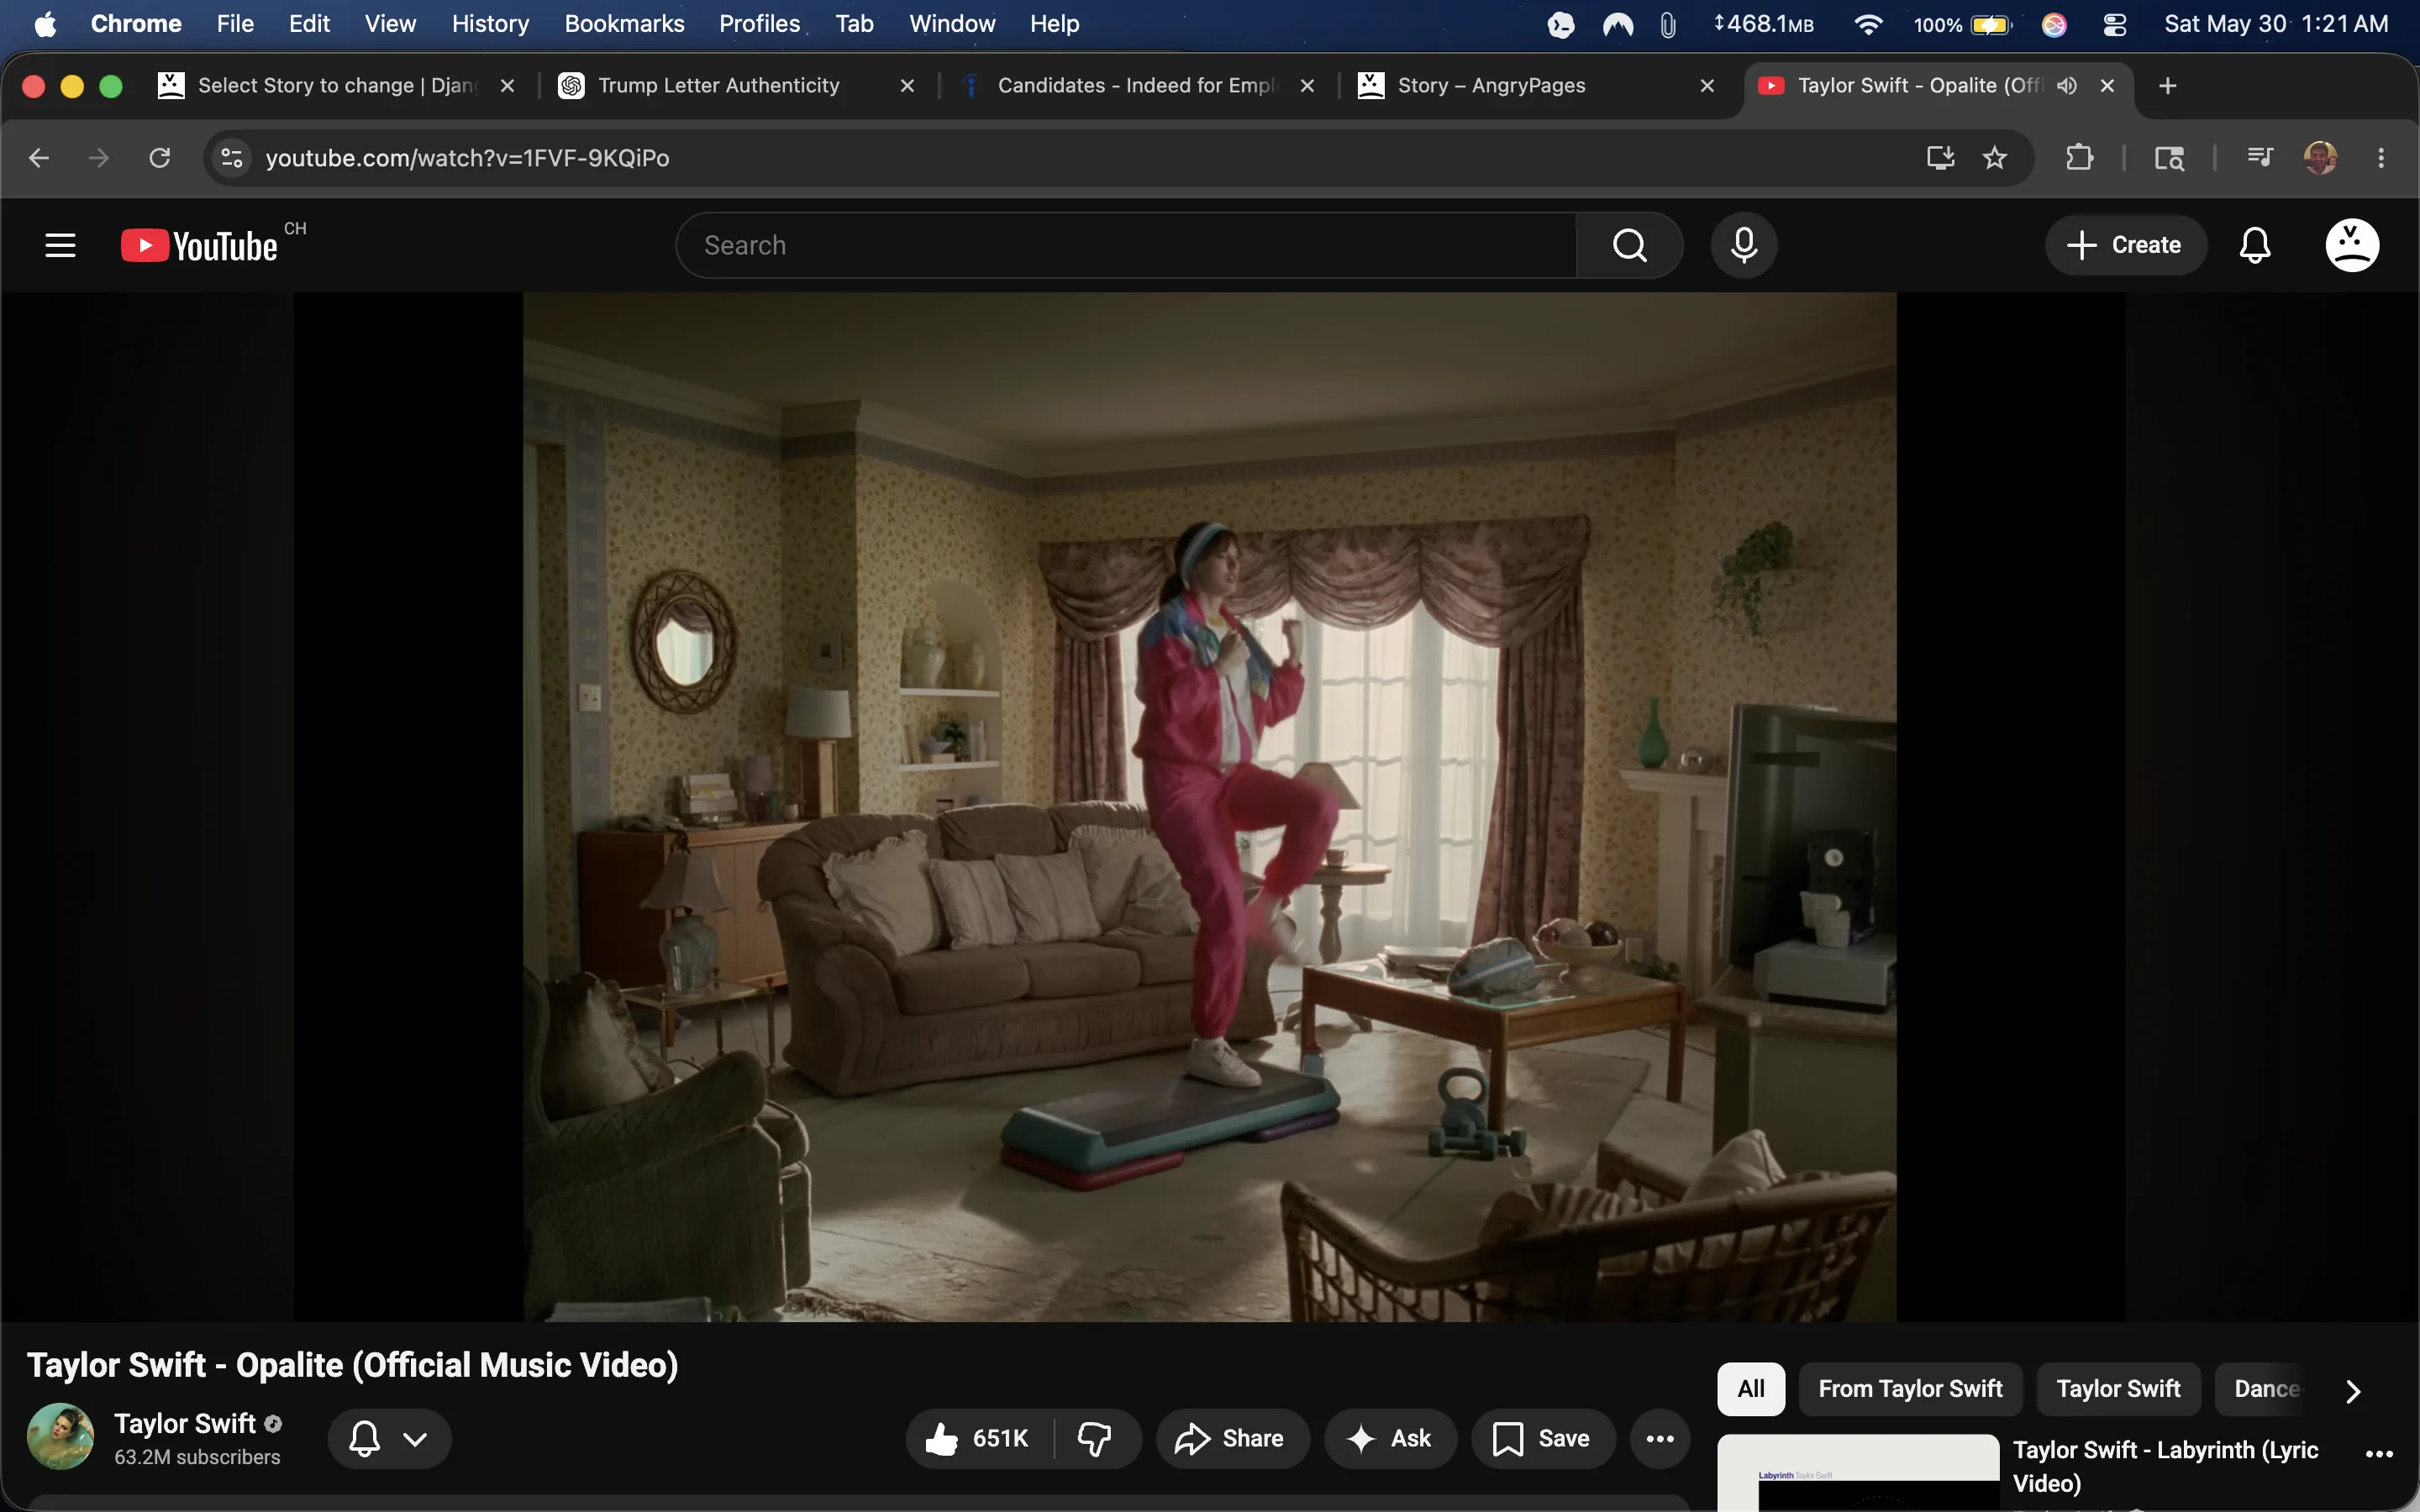Start voice search with the microphone icon

1744,245
